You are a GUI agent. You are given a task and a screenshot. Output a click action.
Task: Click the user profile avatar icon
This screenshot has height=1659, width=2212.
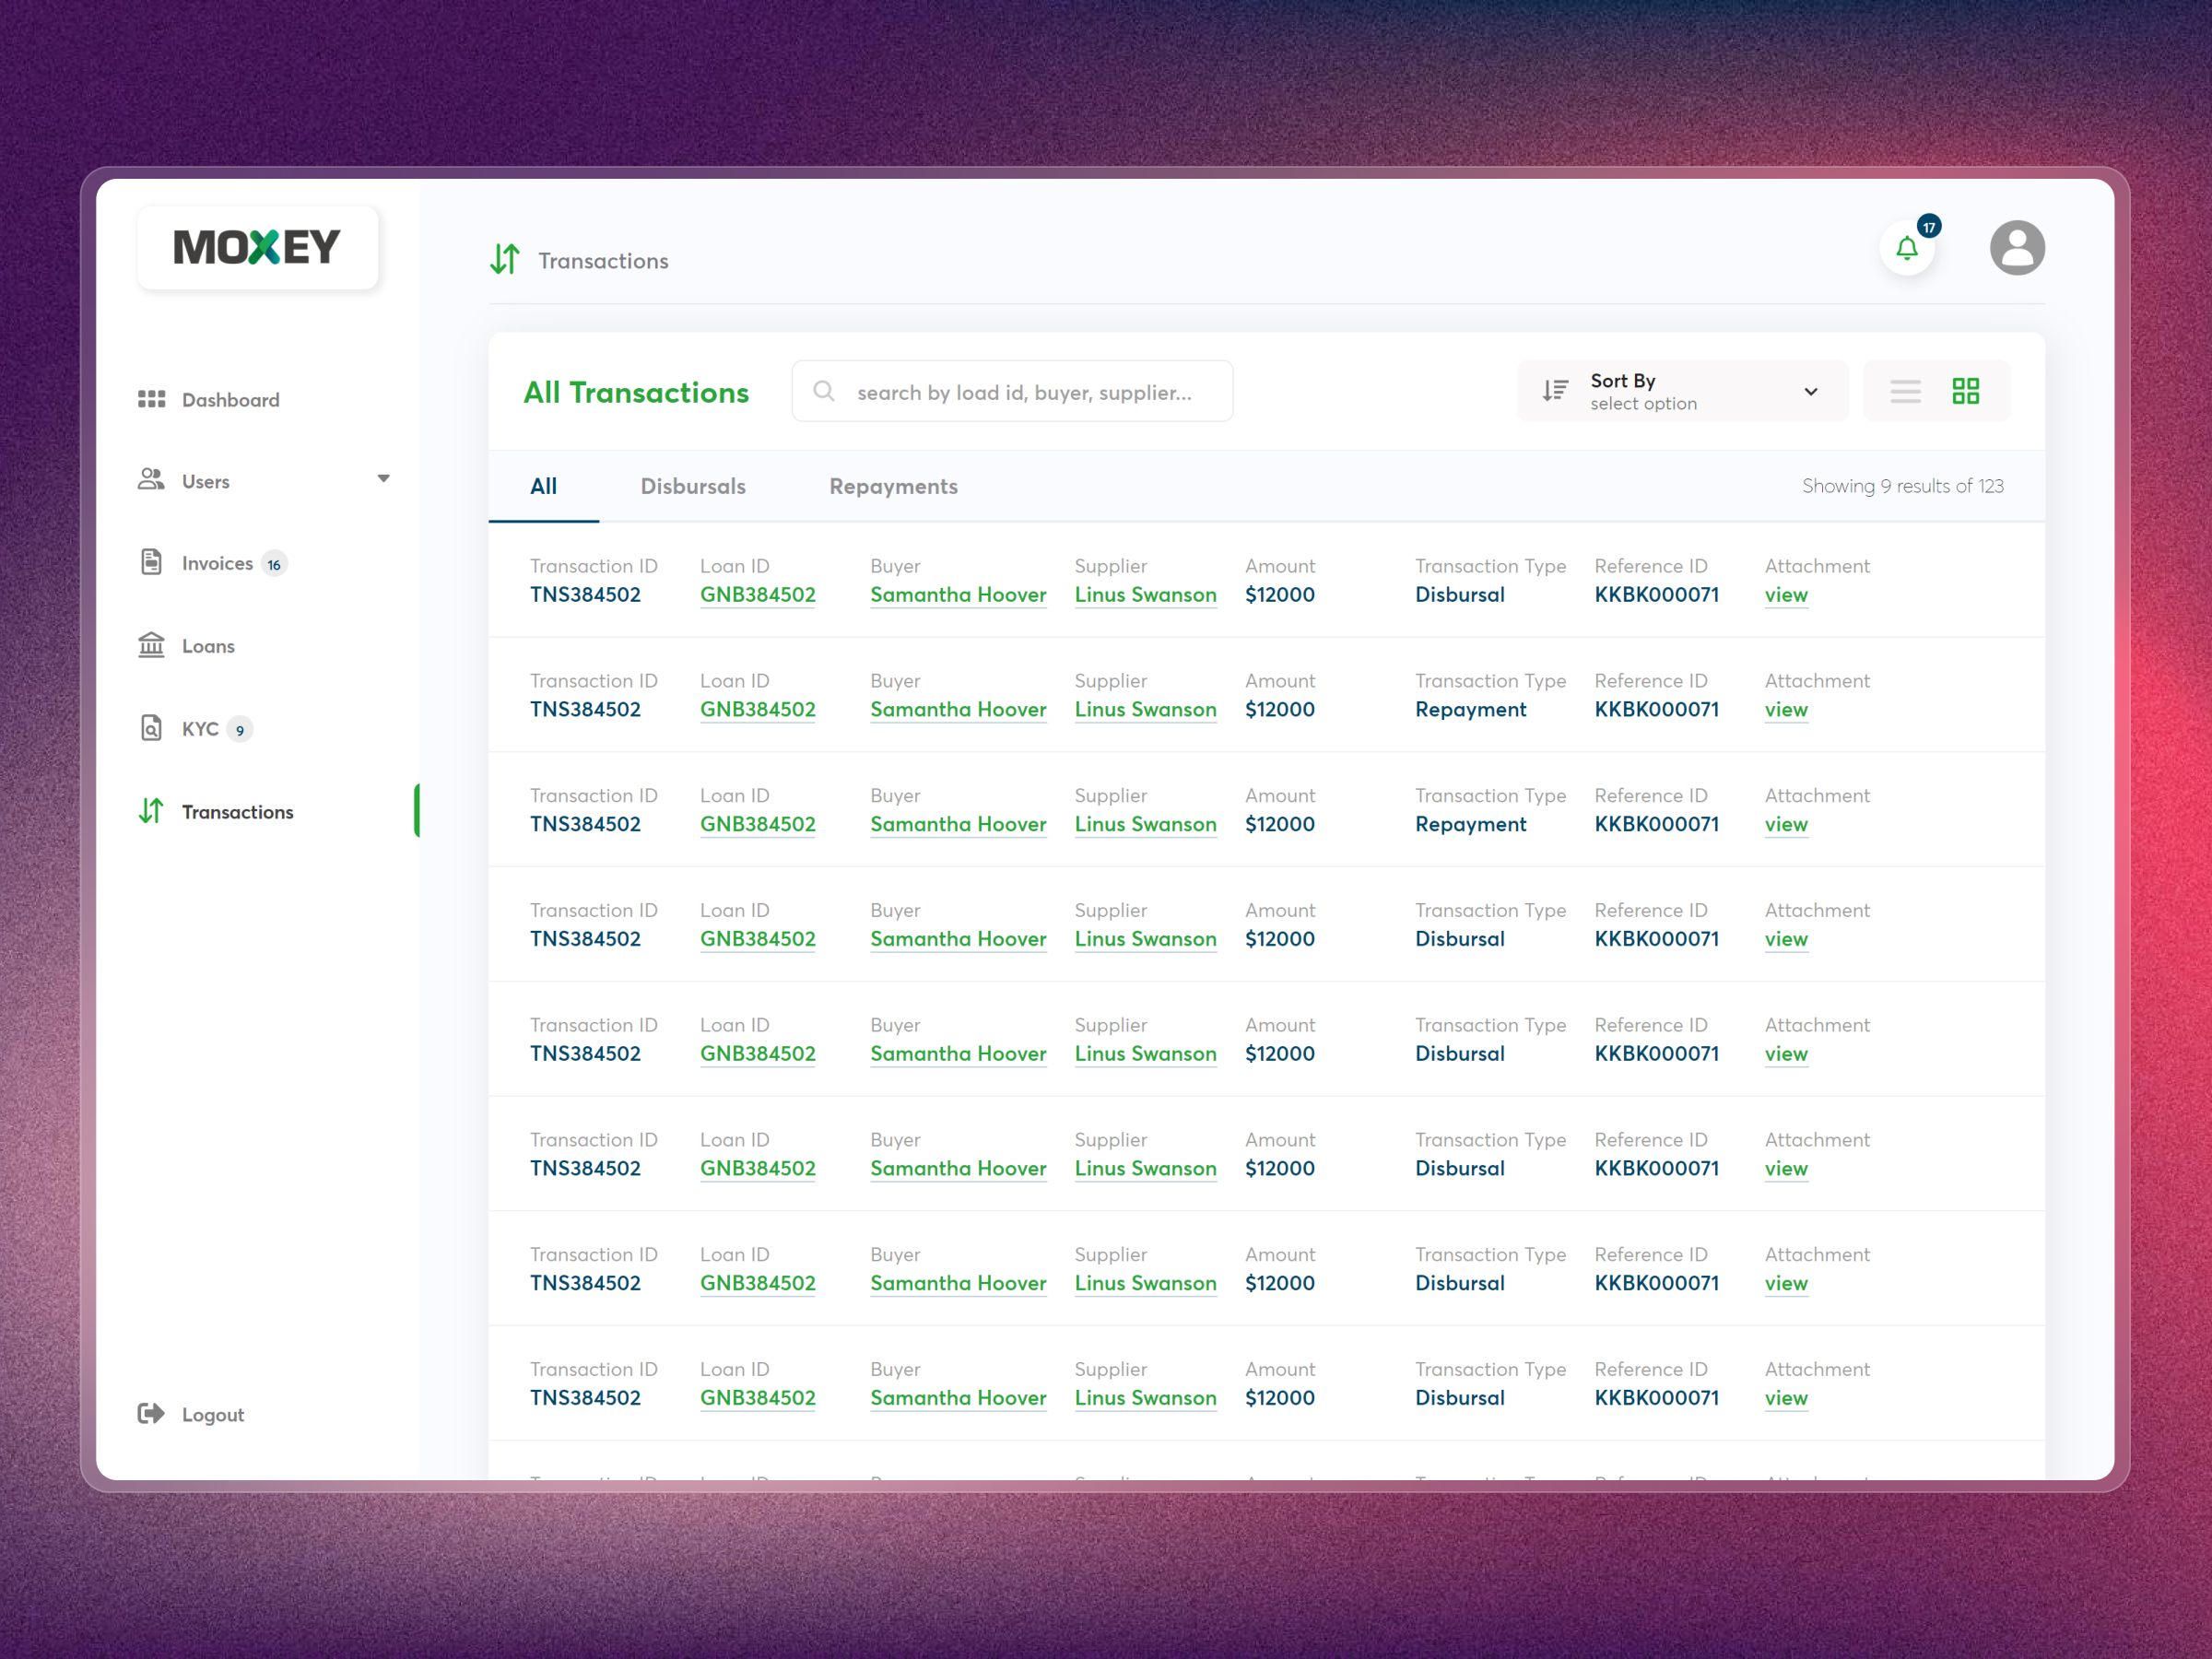2017,247
